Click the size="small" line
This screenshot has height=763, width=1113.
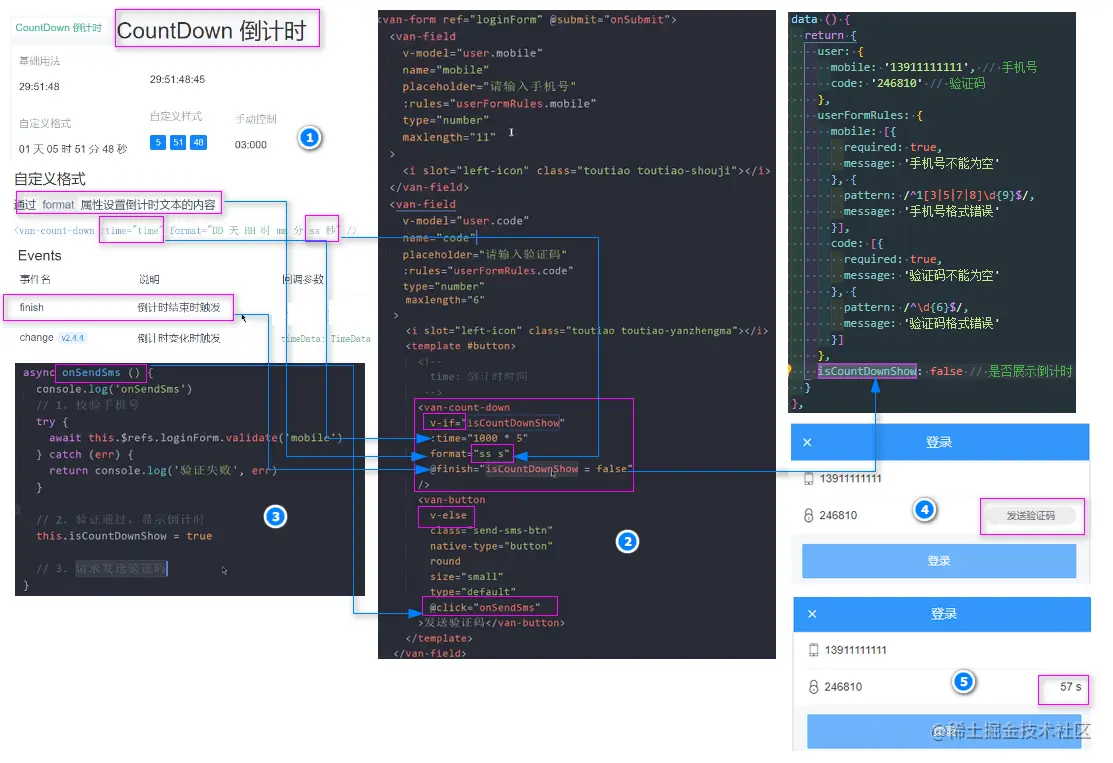coord(466,577)
